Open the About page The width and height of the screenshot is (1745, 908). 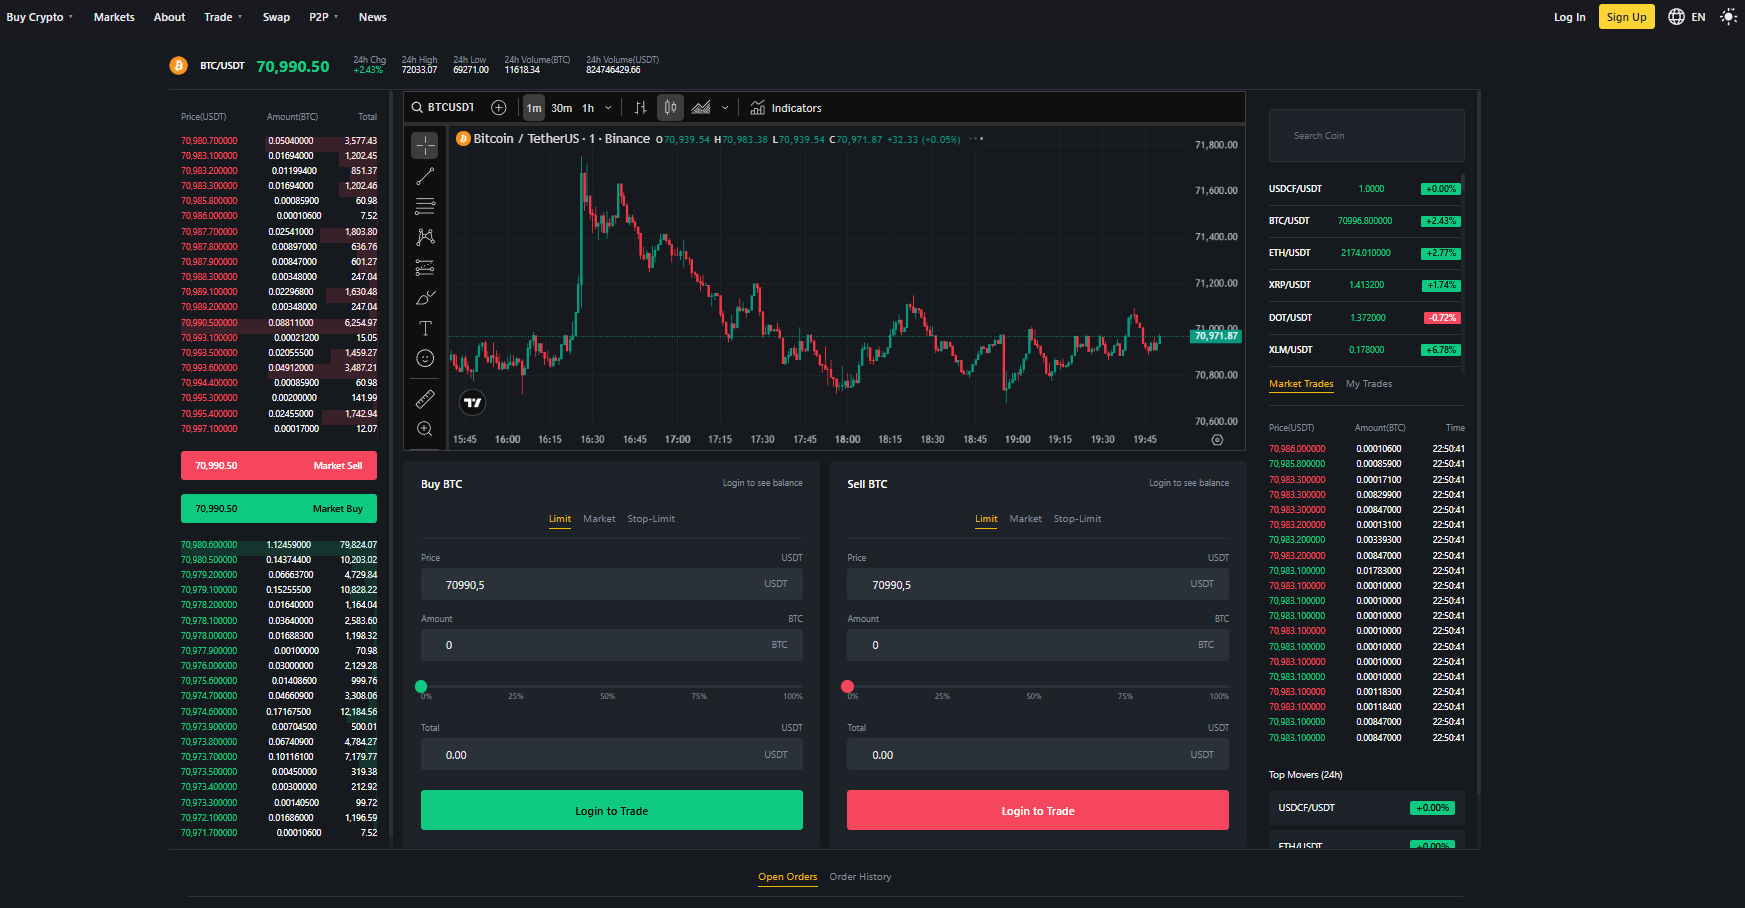tap(169, 17)
